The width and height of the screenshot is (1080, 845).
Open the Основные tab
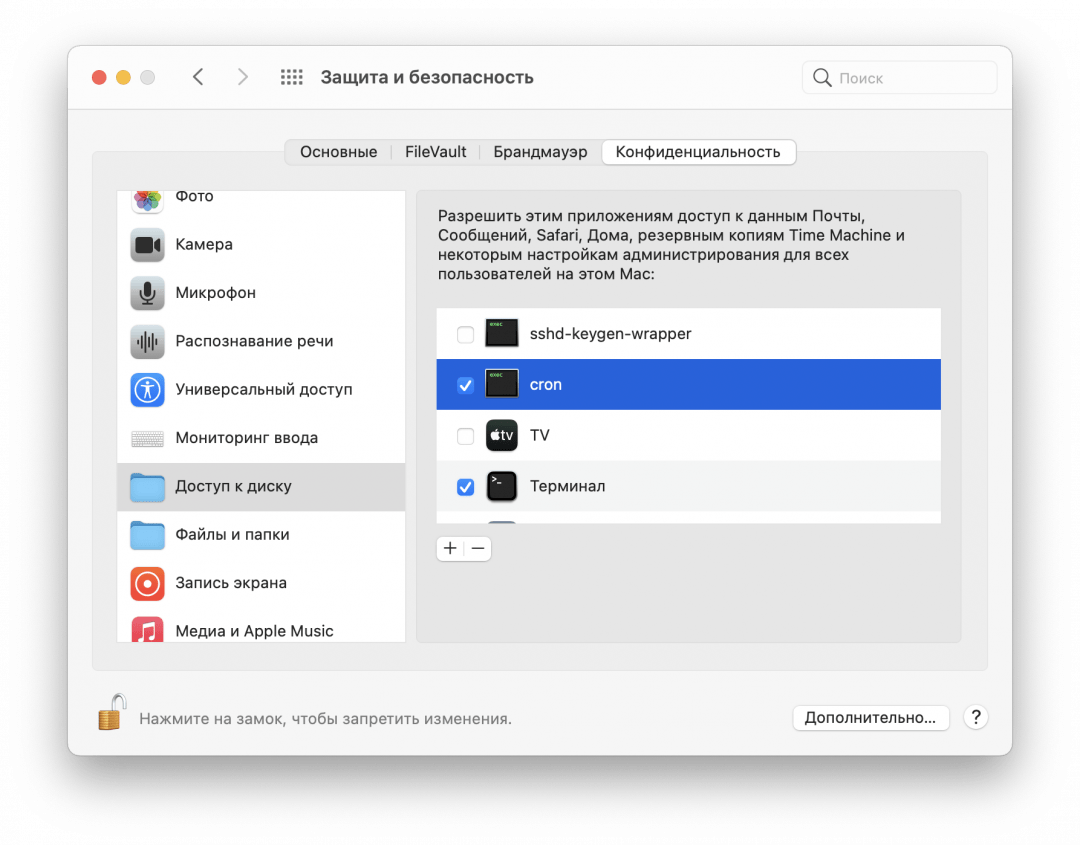click(x=338, y=152)
